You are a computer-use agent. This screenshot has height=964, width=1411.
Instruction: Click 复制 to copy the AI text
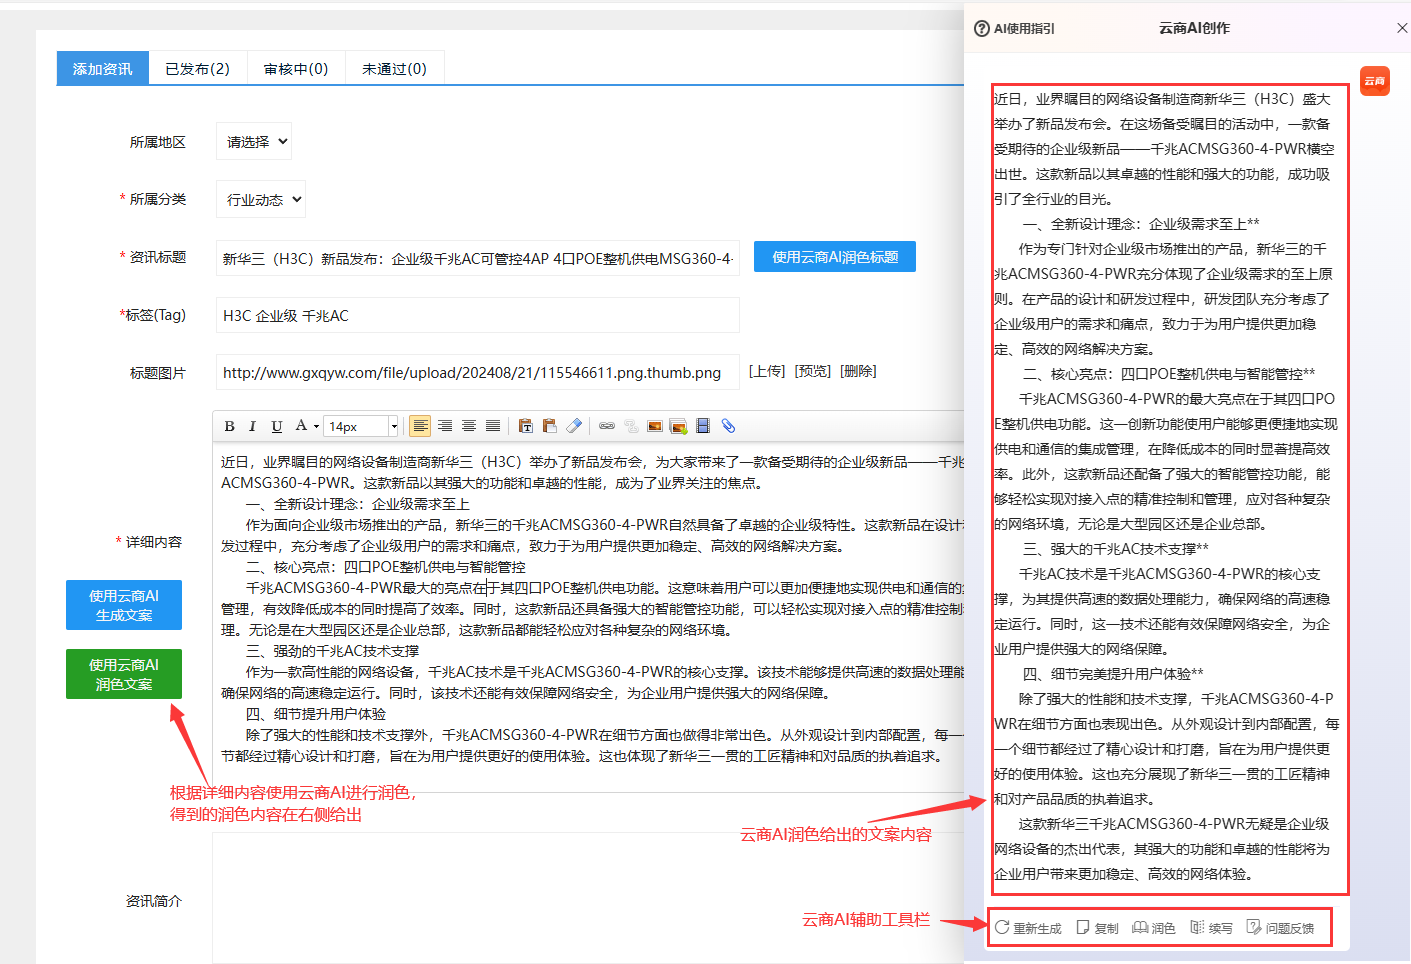click(x=1097, y=928)
